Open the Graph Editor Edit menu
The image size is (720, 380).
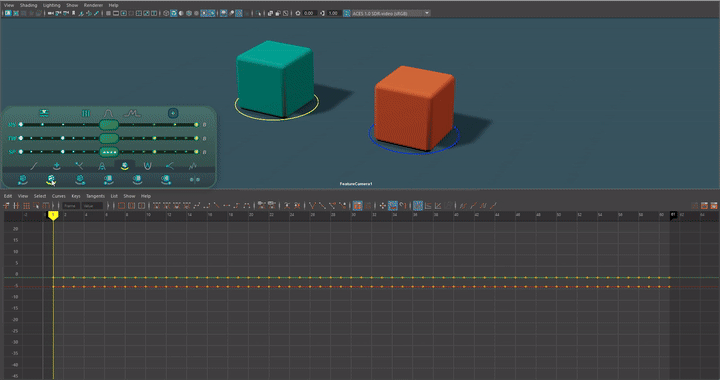(8, 196)
